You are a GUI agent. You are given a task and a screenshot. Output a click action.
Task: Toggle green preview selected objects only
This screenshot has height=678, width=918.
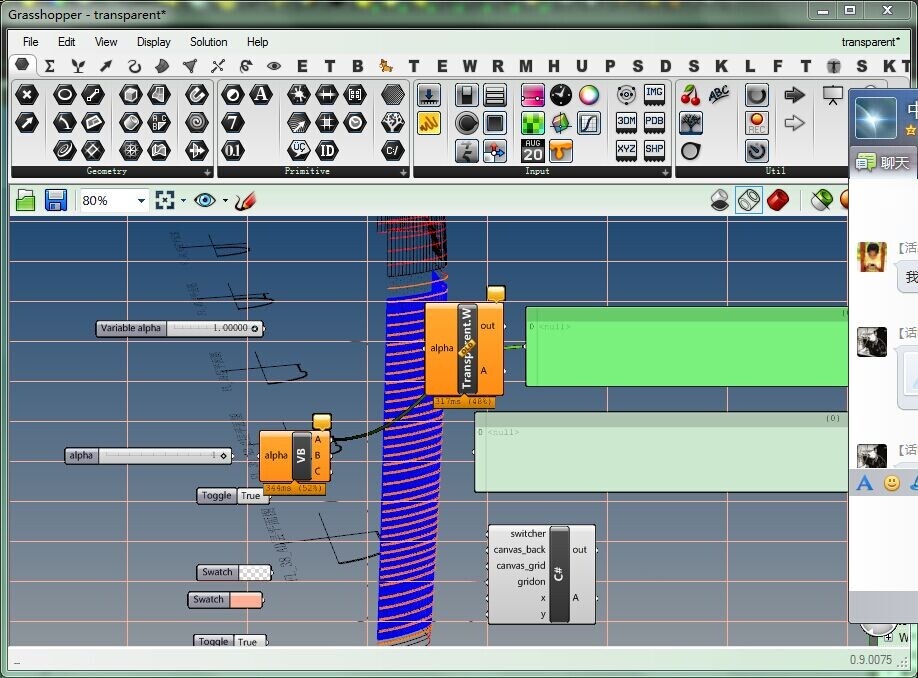[x=821, y=200]
